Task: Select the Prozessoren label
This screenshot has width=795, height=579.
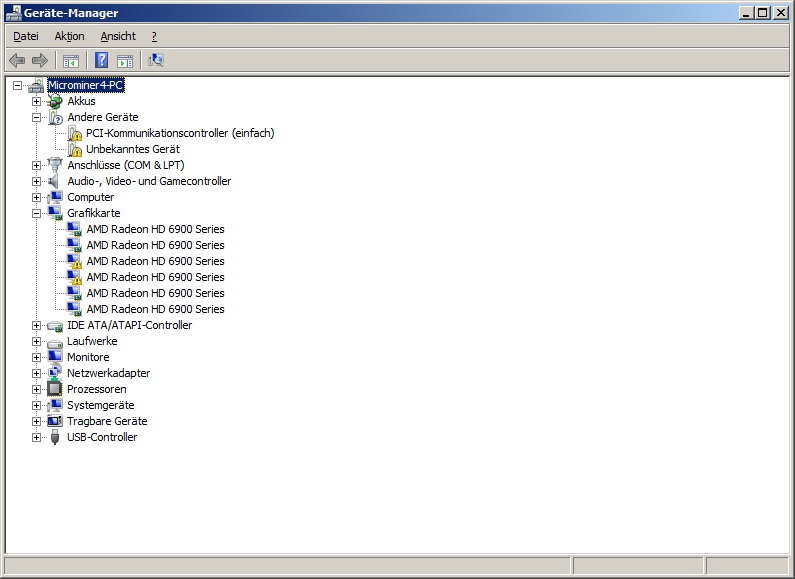Action: [97, 389]
